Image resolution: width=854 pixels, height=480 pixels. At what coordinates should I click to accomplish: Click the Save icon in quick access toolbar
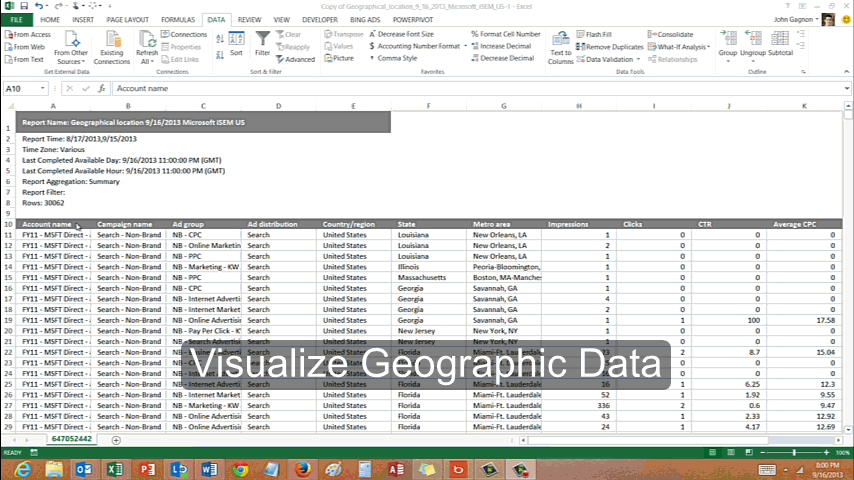[24, 6]
